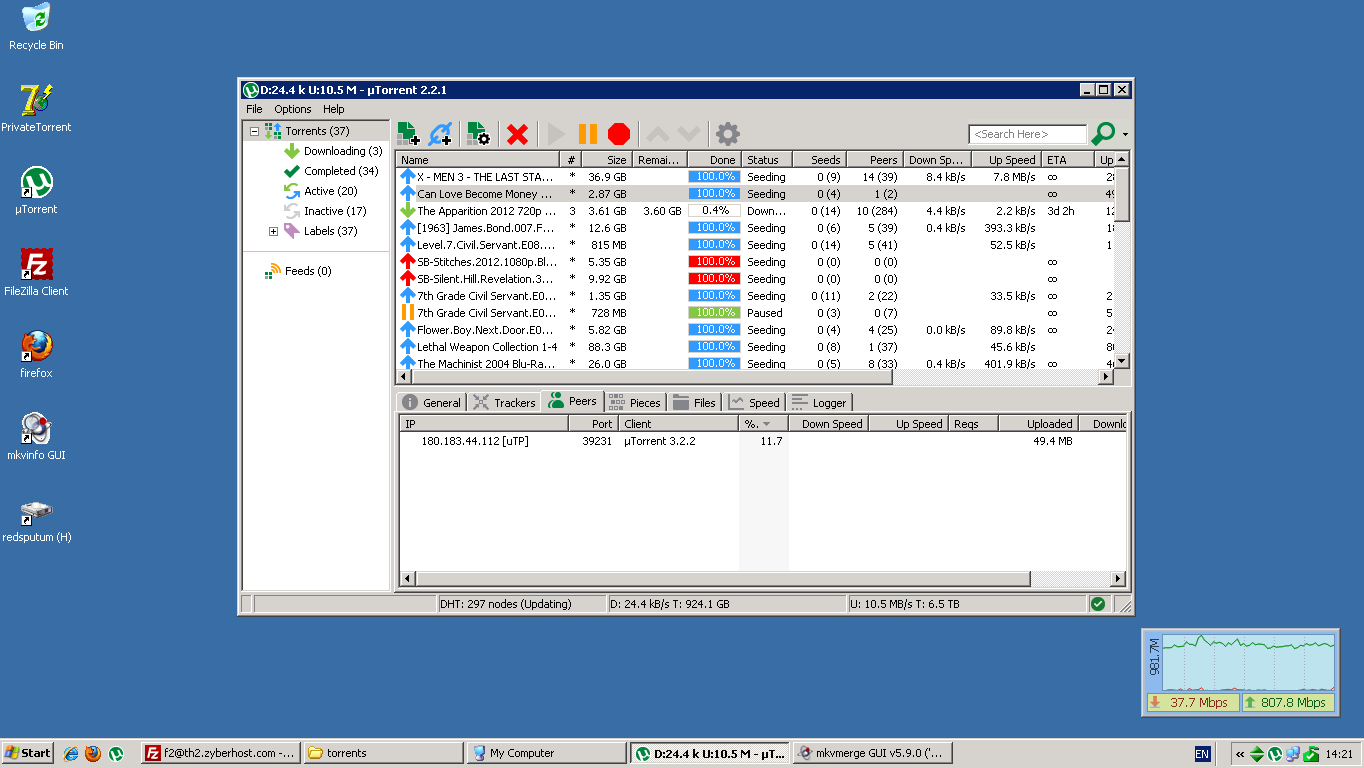1364x768 pixels.
Task: Select the firefox desktop shortcut icon
Action: pos(36,346)
